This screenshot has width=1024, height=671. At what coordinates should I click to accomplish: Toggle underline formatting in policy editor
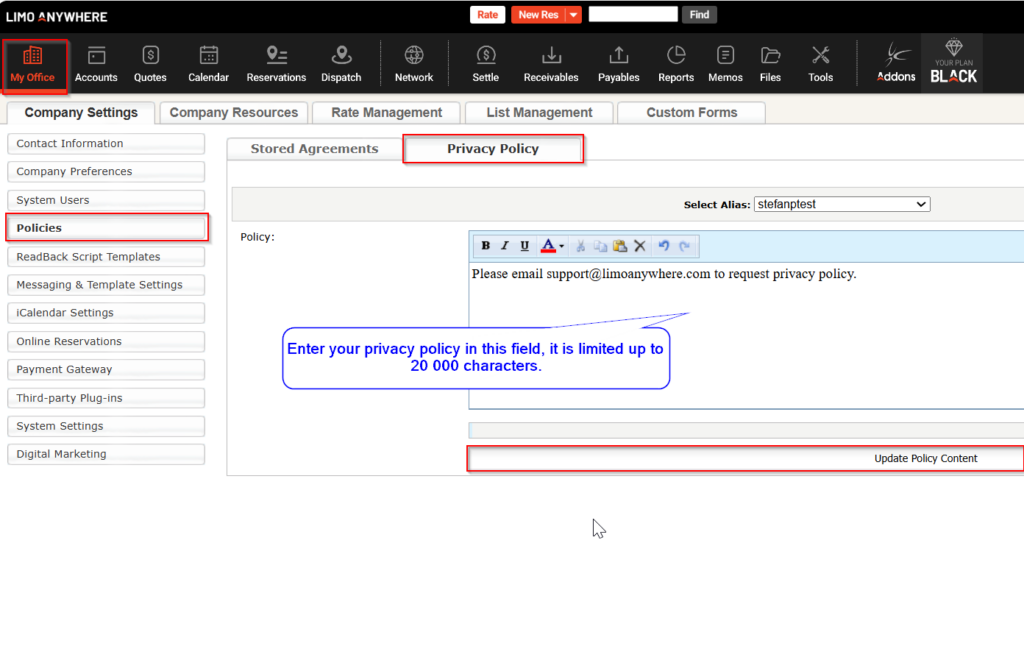(524, 246)
